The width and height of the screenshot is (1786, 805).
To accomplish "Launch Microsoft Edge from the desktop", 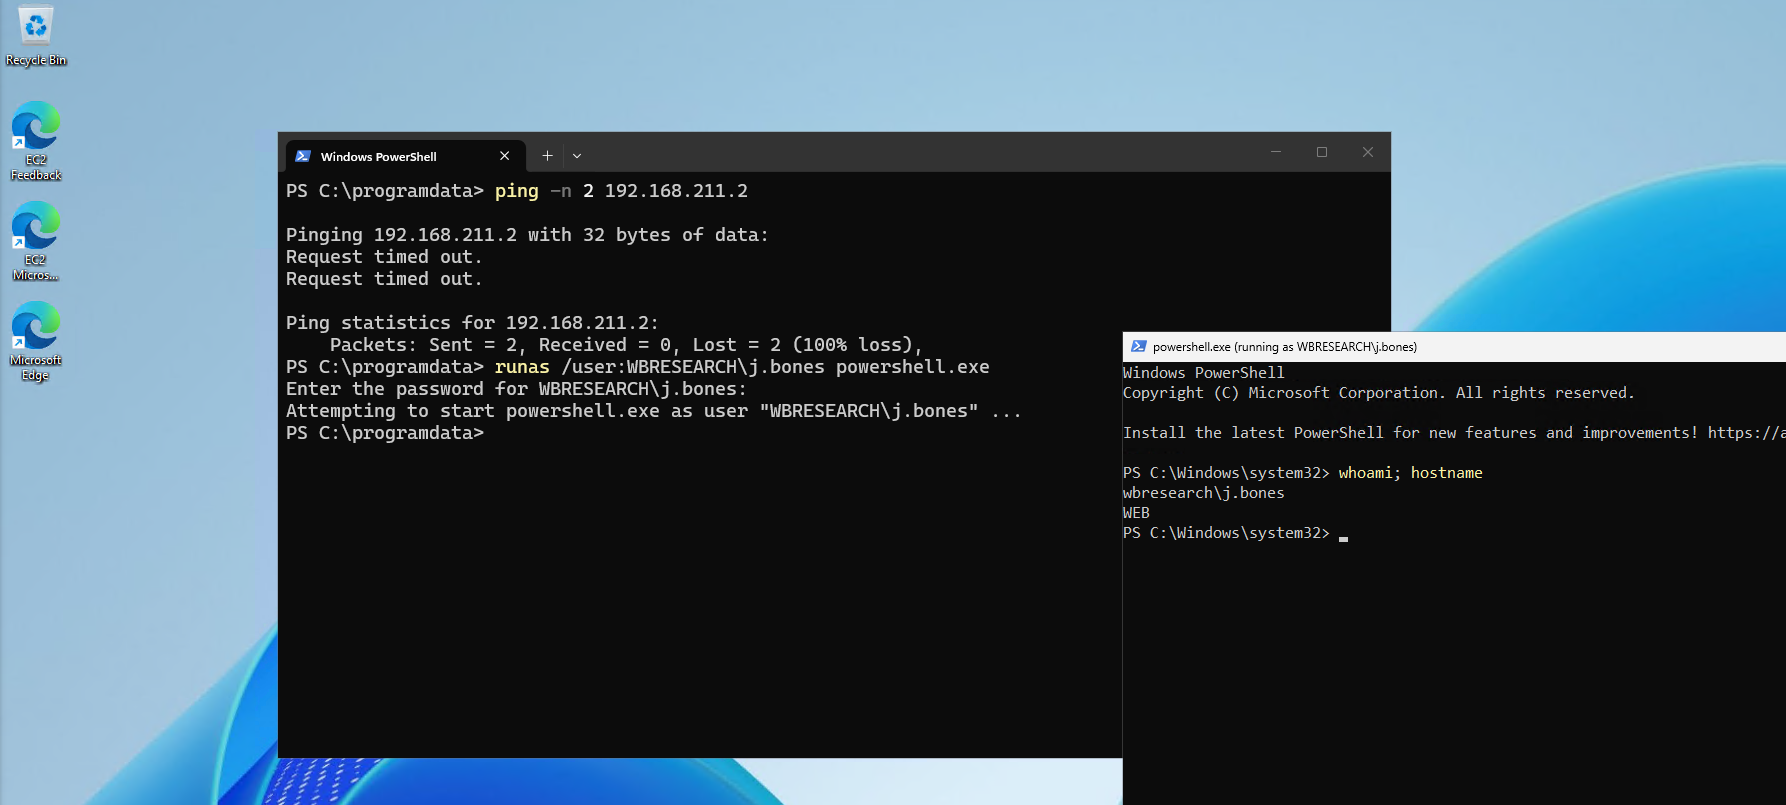I will click(x=36, y=341).
